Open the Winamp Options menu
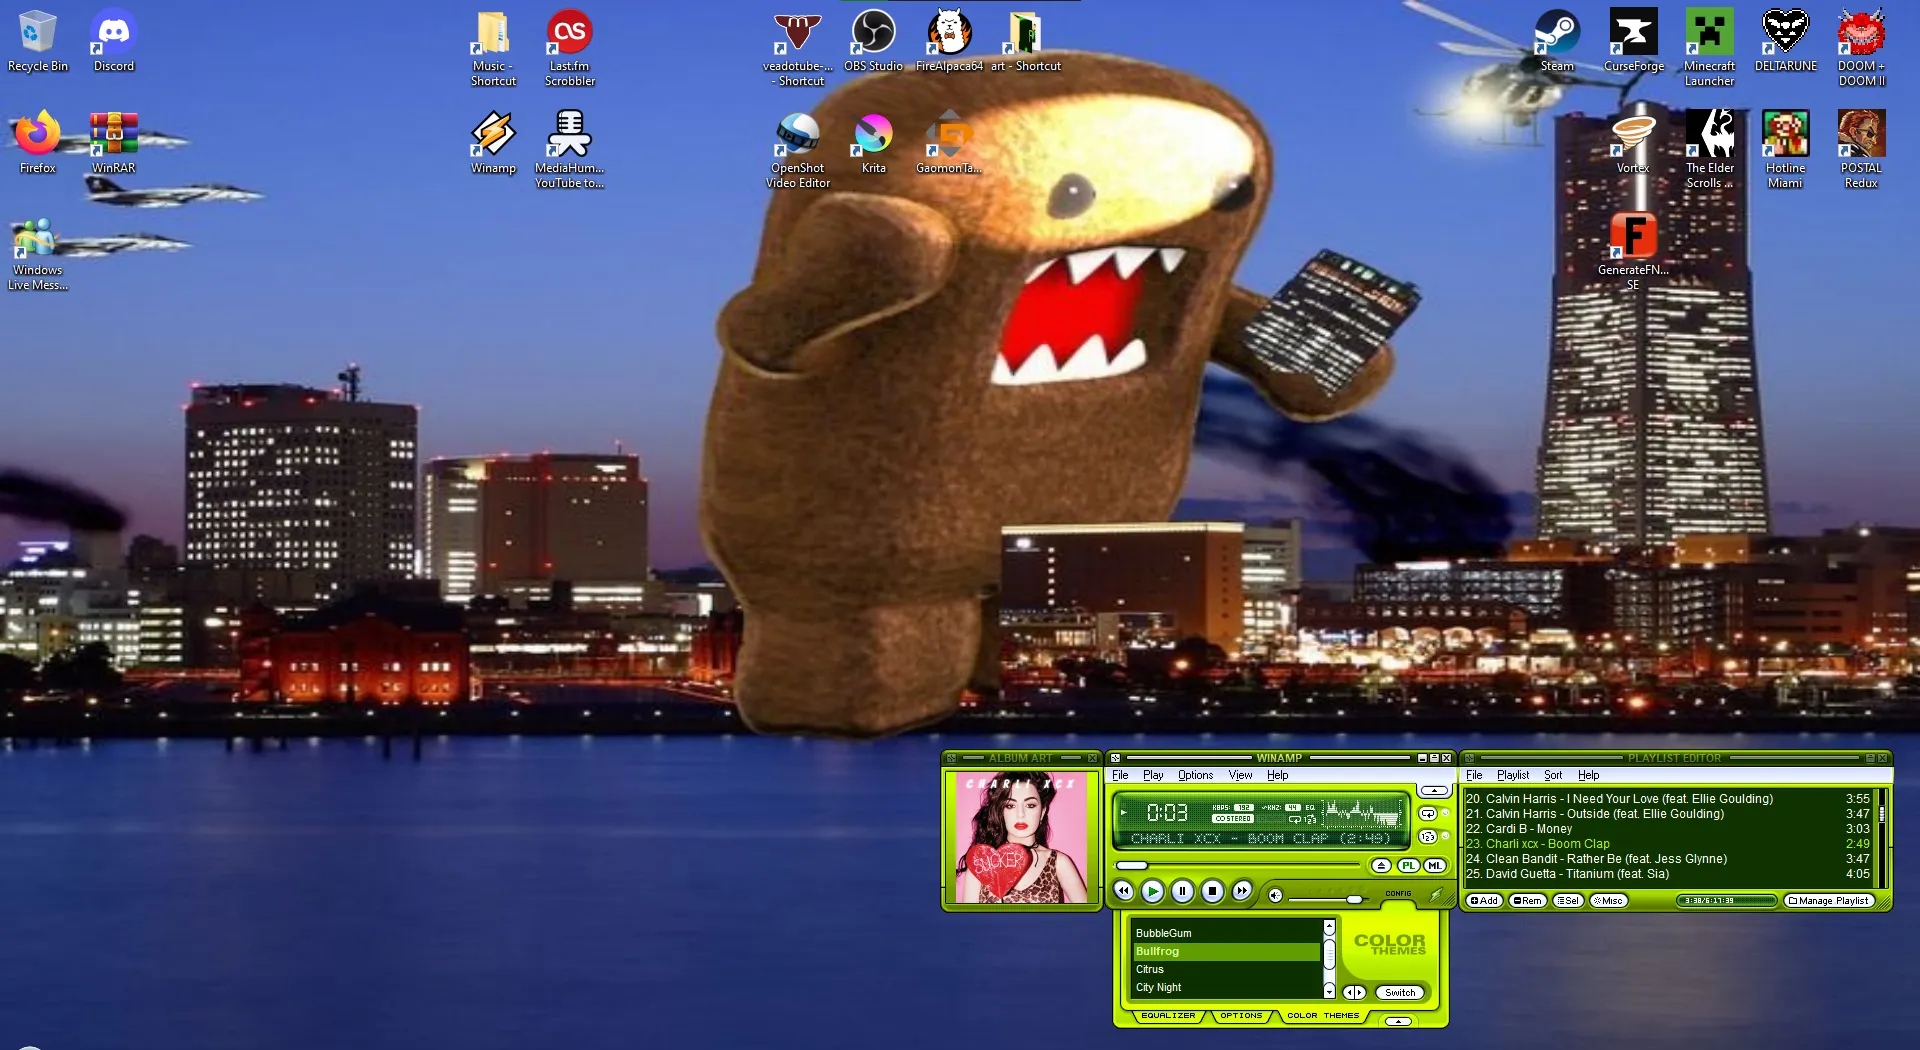 1195,775
